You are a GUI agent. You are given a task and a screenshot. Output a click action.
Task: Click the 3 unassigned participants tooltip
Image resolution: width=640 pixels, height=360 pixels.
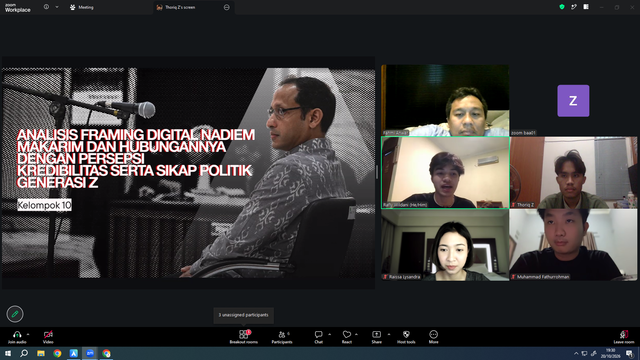point(244,315)
